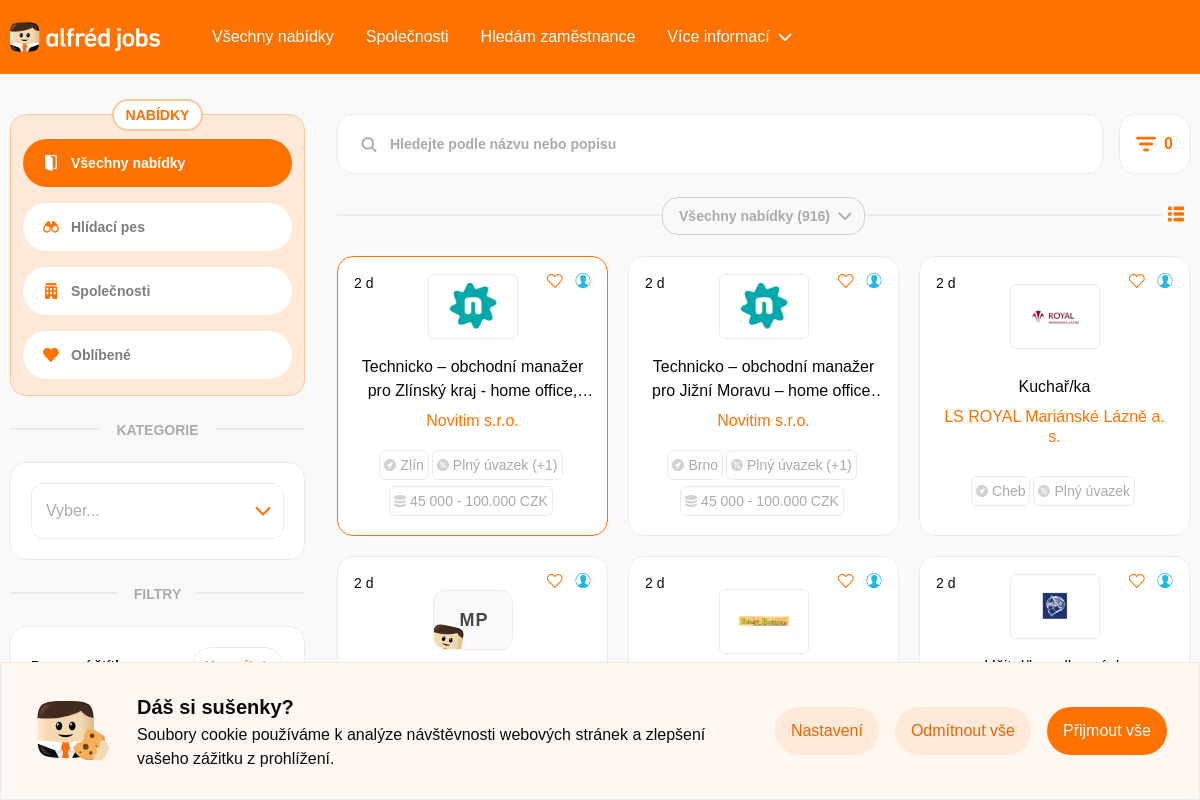Click Odmítnout vše cookies
This screenshot has width=1200, height=800.
coord(963,731)
